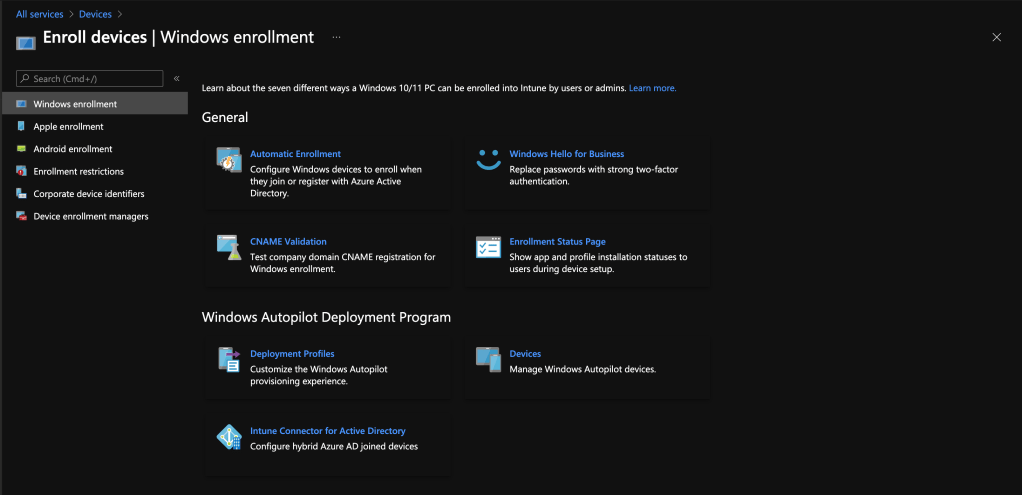
Task: Click the Enroll devices header icon
Action: tap(26, 40)
